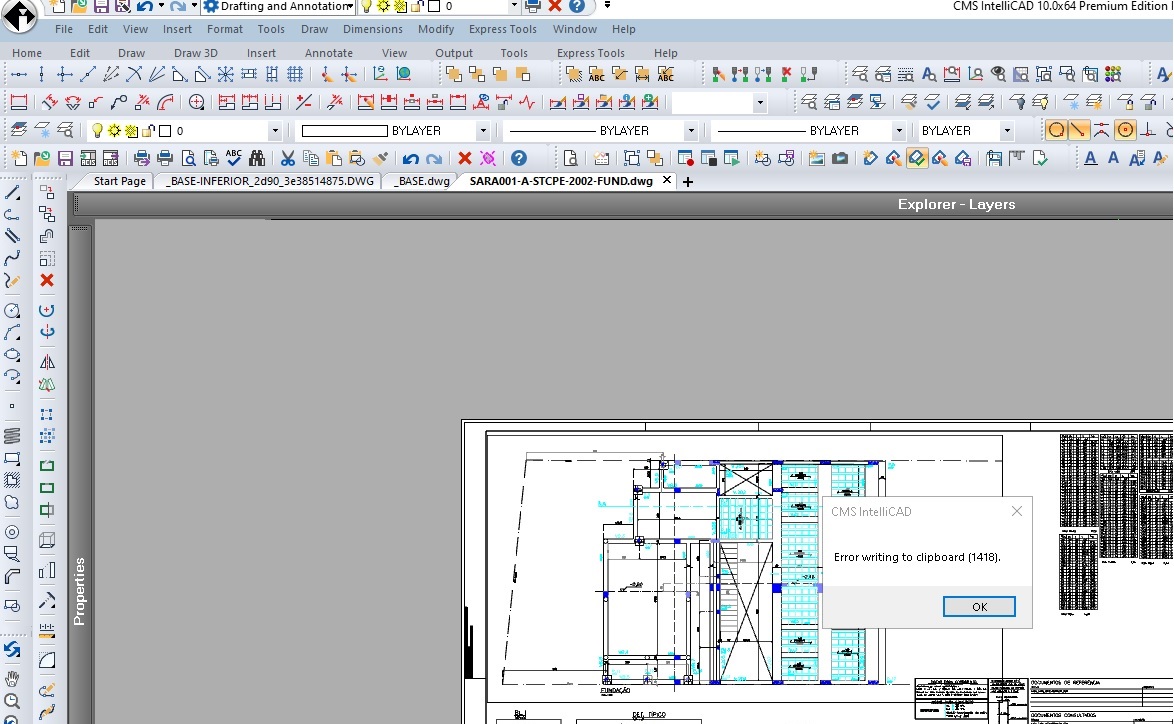Click OK in the clipboard error dialog
This screenshot has height=724, width=1174.
(979, 606)
